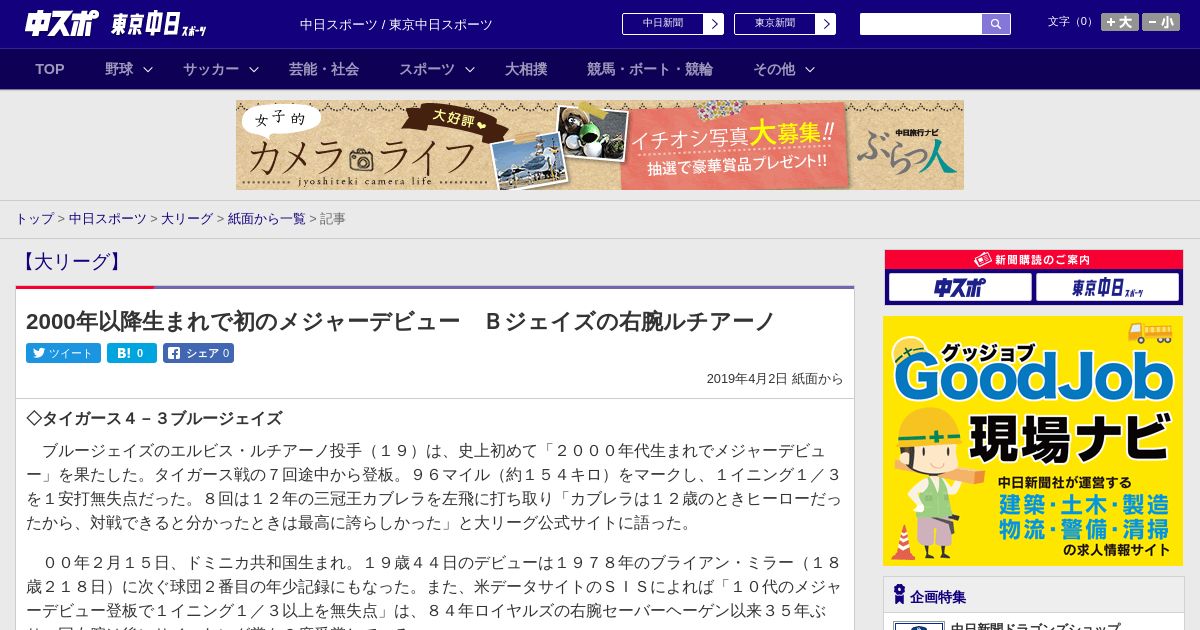Click the 中スポ subscription box in the sidebar

[x=960, y=287]
